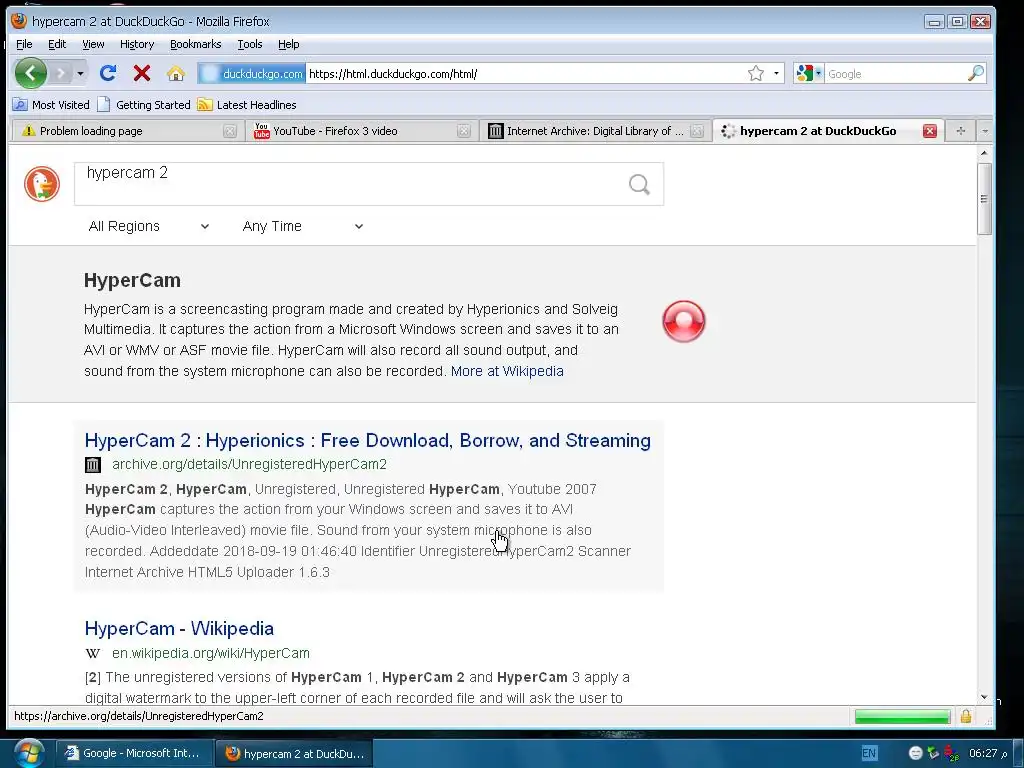Image resolution: width=1024 pixels, height=768 pixels.
Task: Click the green page loading progress bar
Action: click(x=902, y=716)
